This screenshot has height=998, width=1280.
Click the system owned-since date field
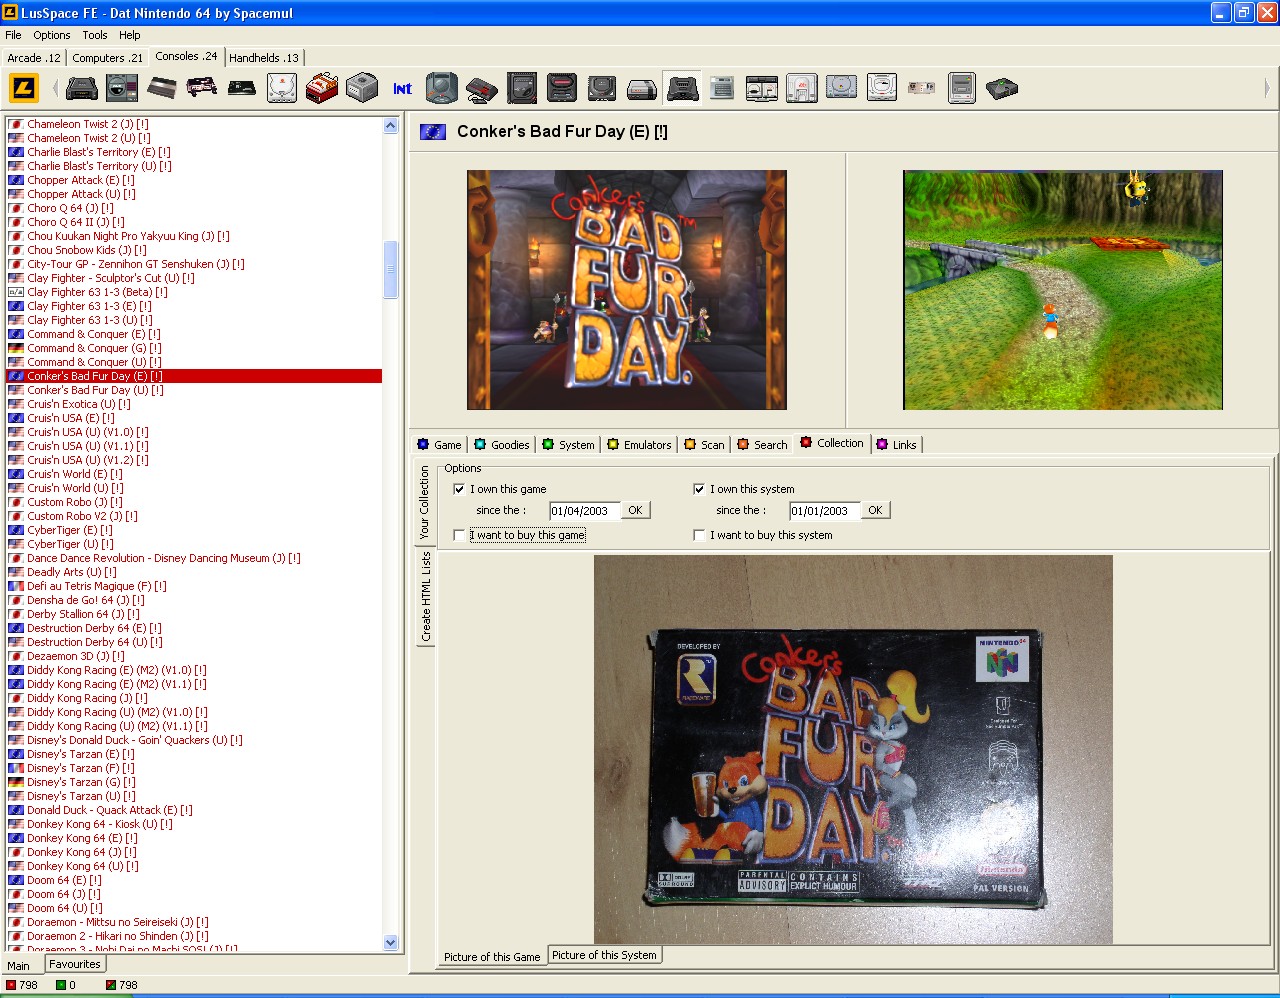point(824,510)
